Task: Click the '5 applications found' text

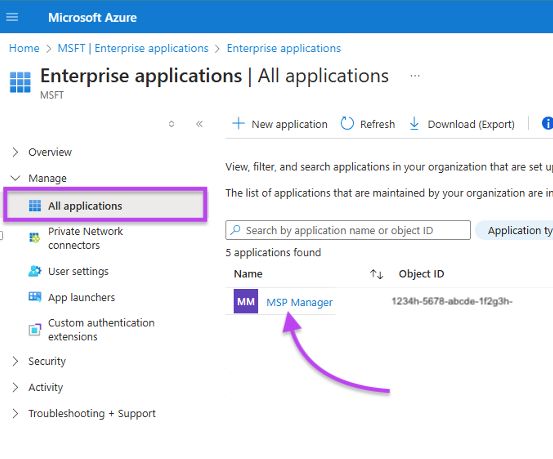Action: pyautogui.click(x=273, y=253)
